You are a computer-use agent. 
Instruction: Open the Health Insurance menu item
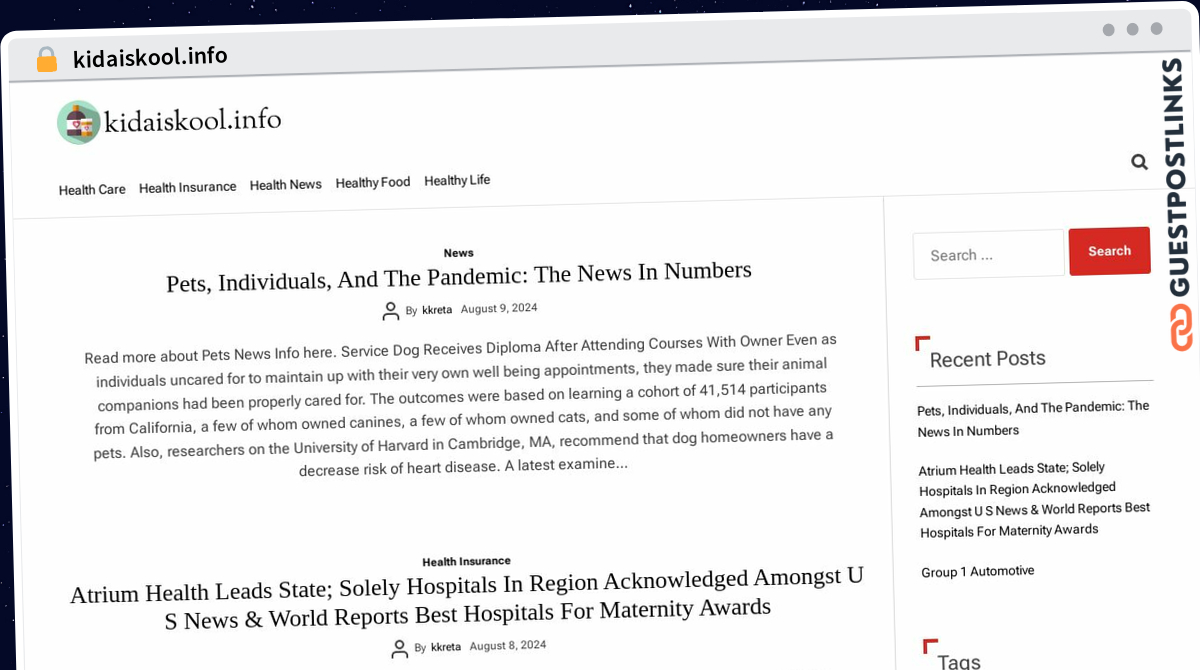(x=188, y=187)
